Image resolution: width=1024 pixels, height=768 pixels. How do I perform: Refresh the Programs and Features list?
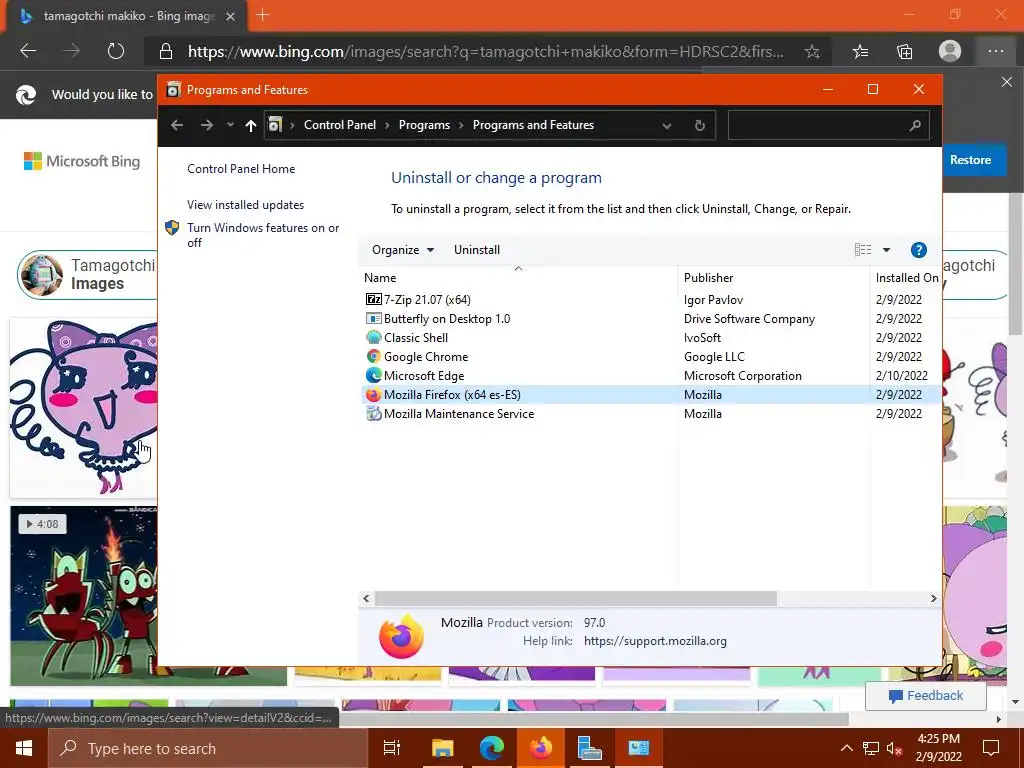tap(699, 125)
